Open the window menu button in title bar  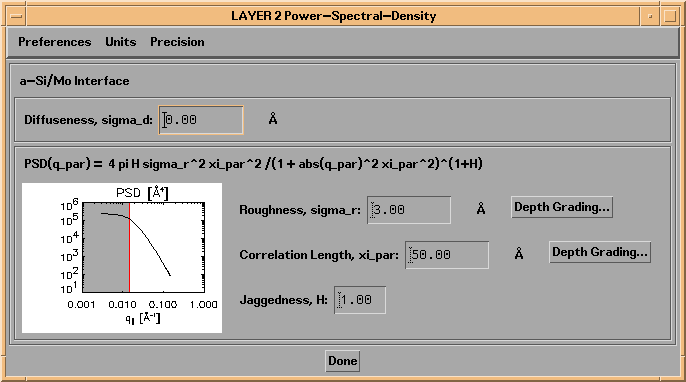pos(17,17)
